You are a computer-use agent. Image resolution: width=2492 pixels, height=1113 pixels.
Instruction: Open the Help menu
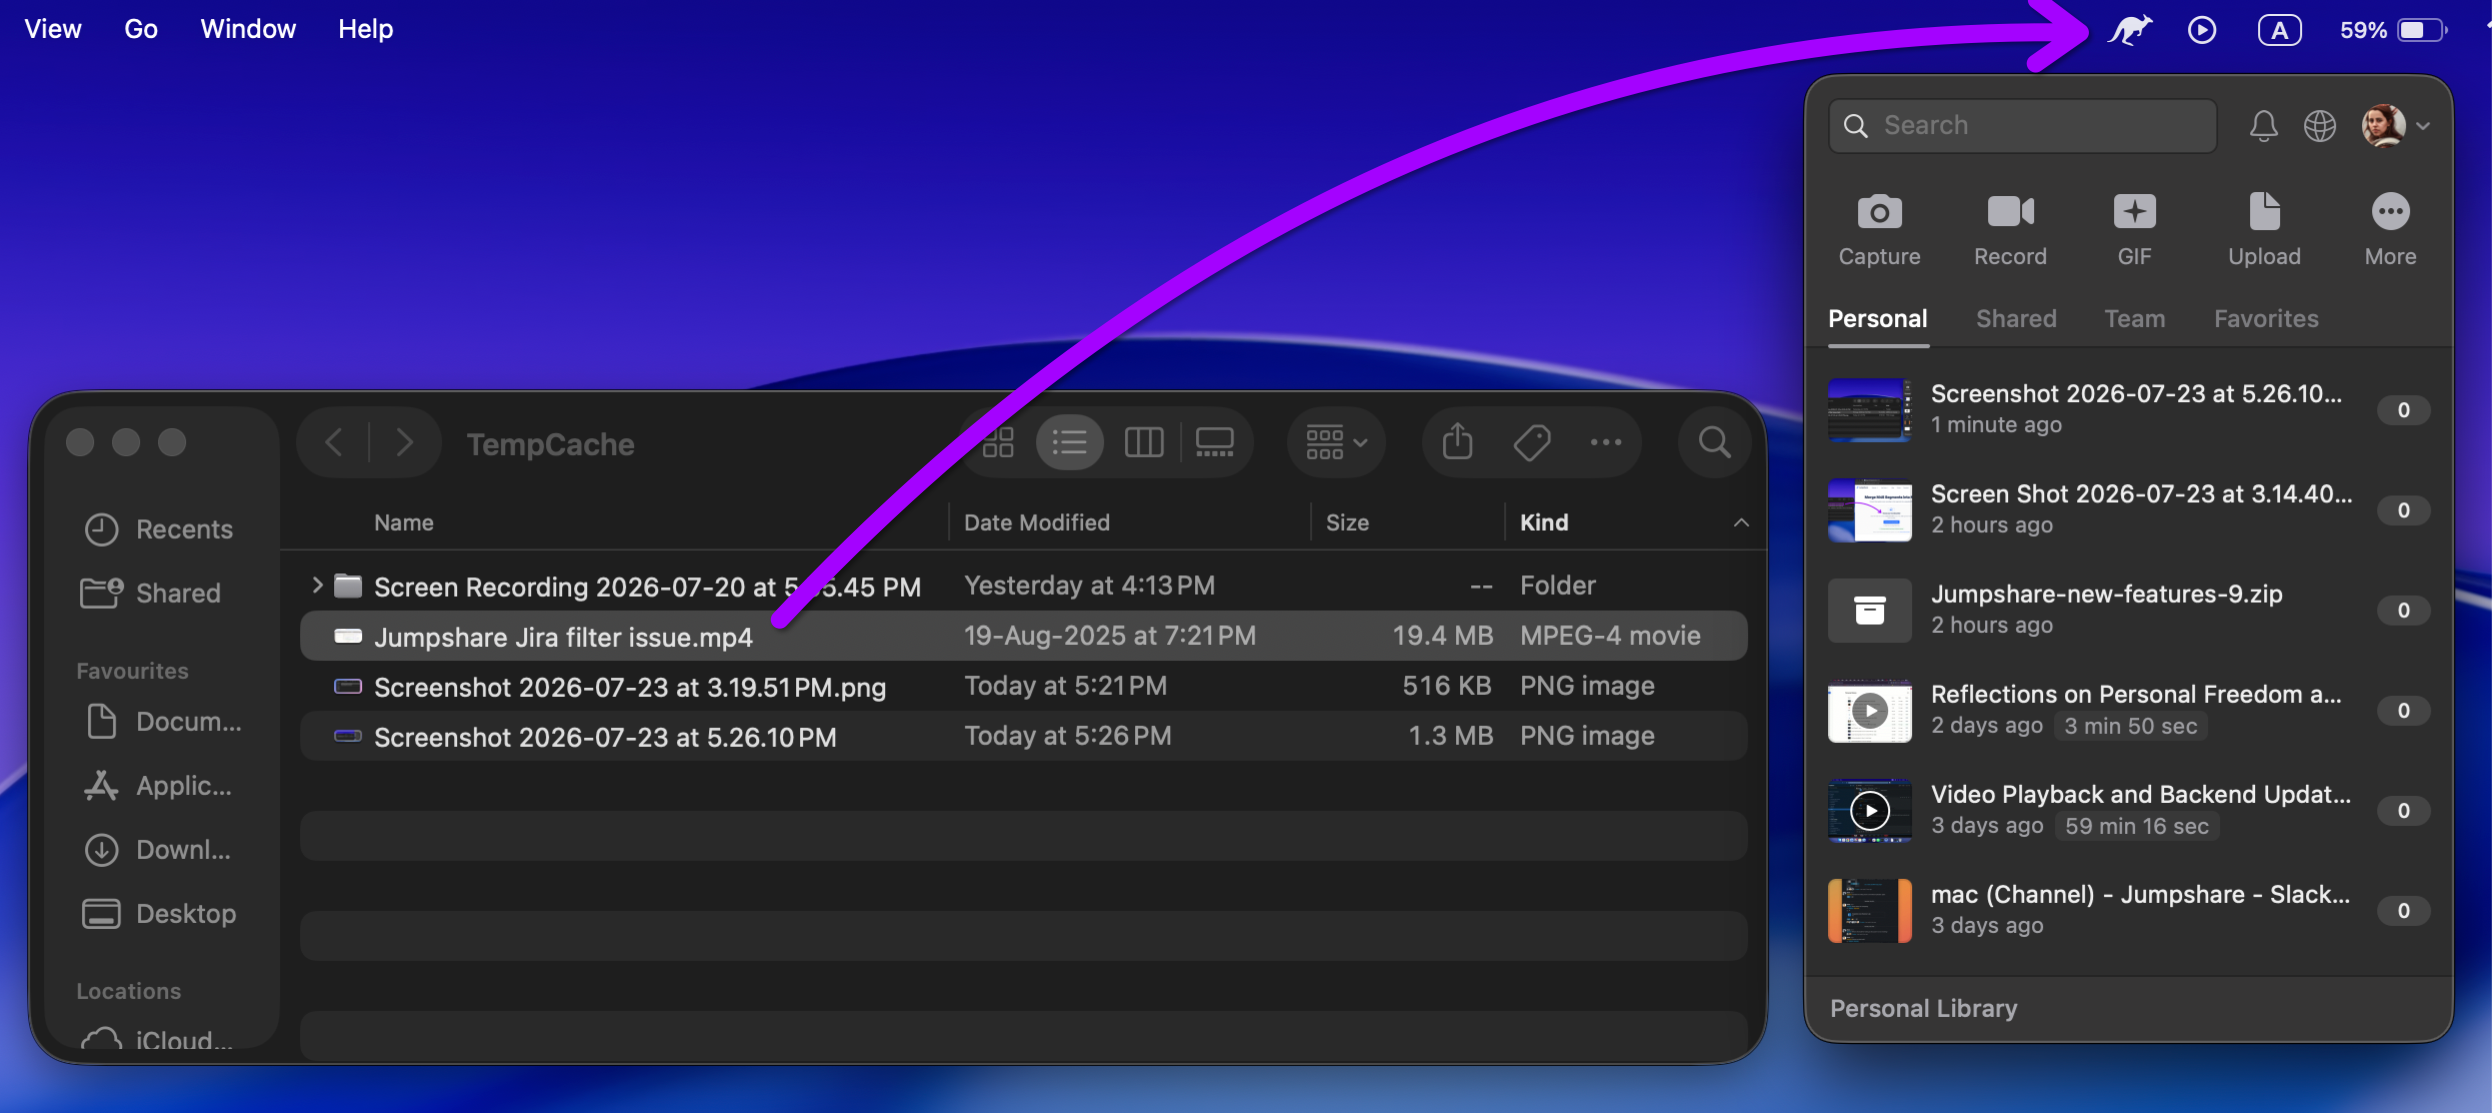pyautogui.click(x=366, y=29)
